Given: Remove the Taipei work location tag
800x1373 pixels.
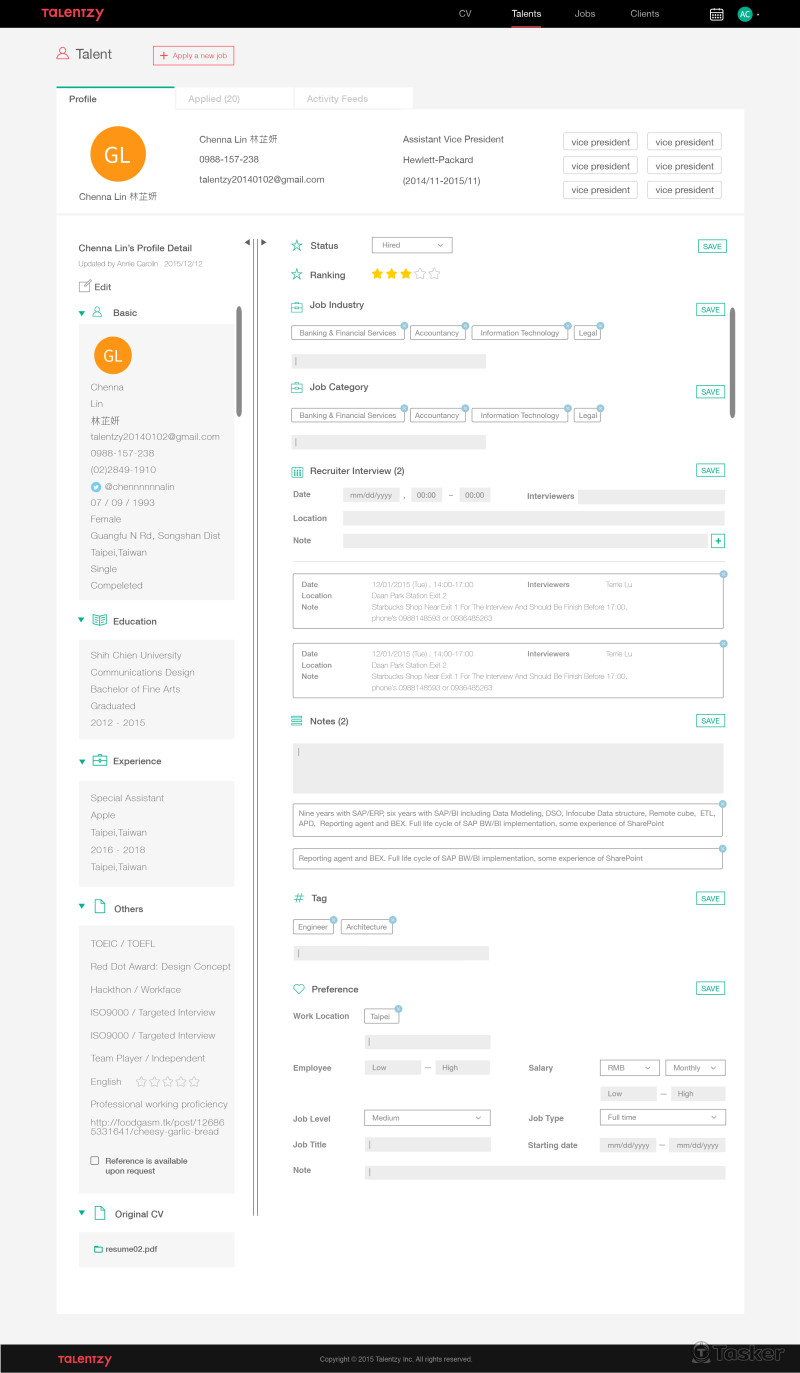Looking at the screenshot, I should coord(398,1008).
